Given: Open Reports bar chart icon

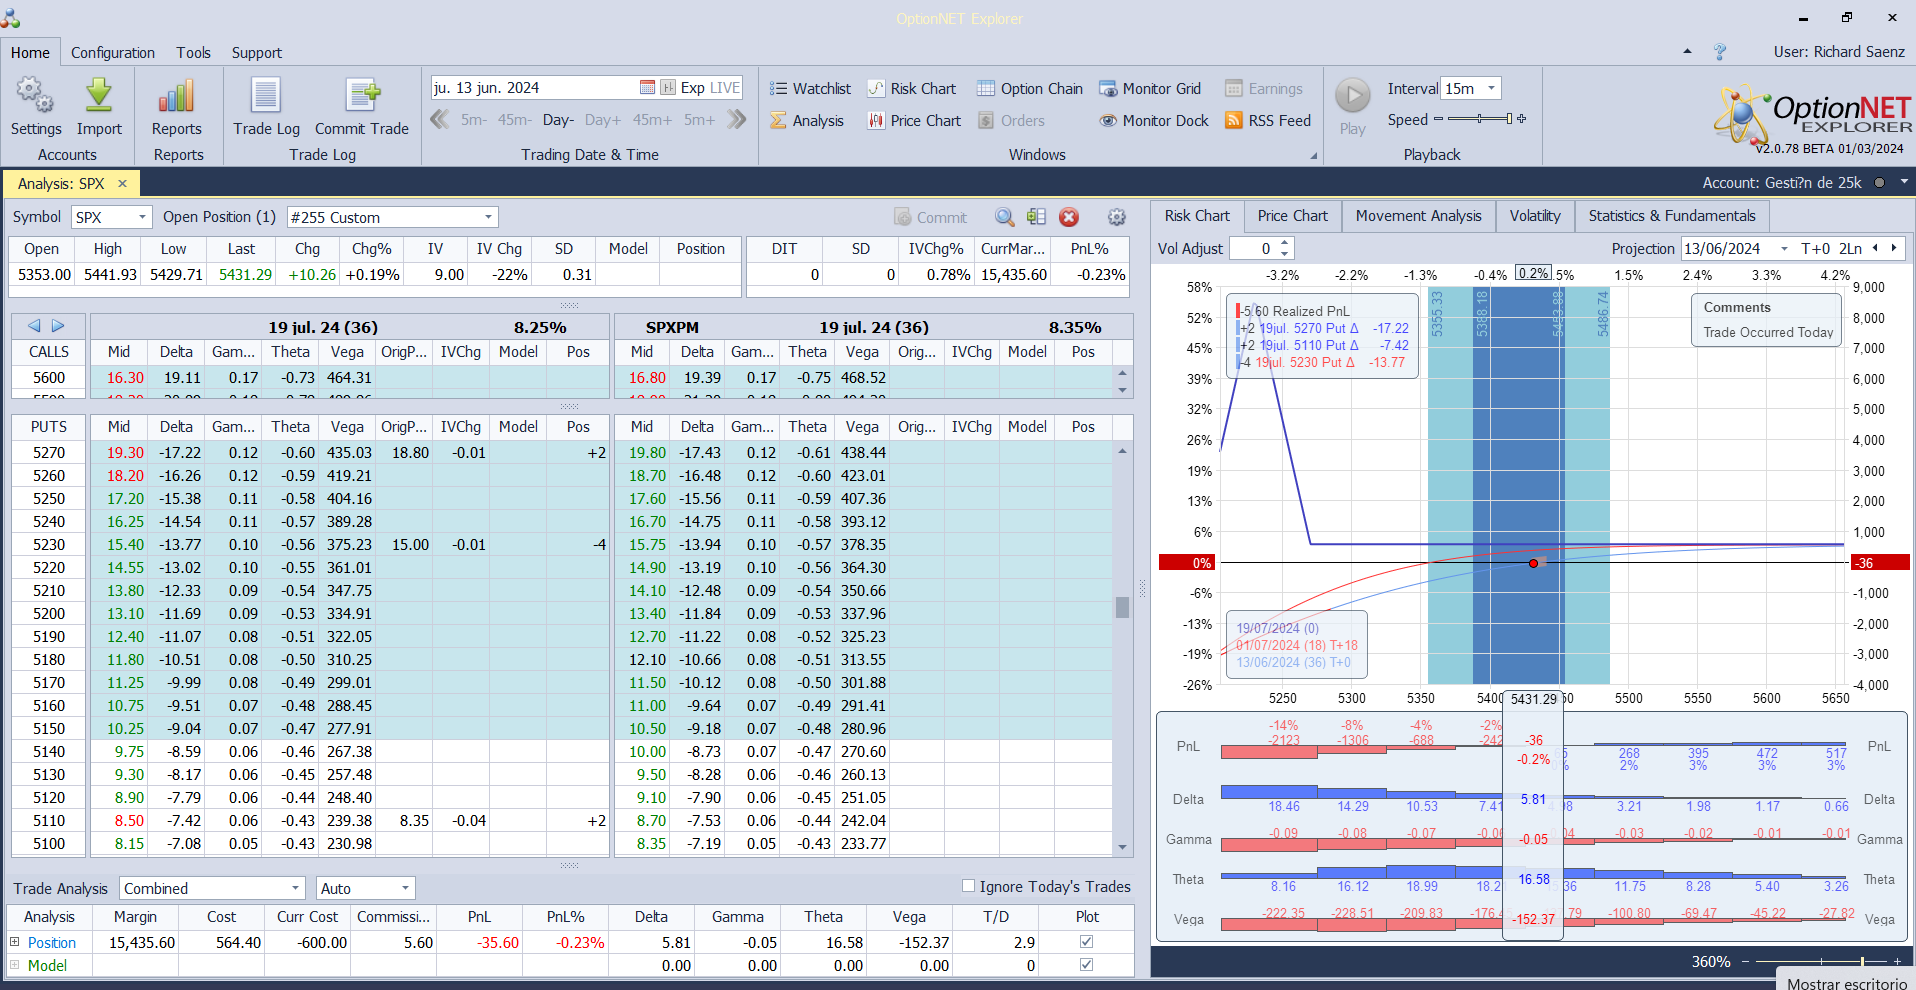Looking at the screenshot, I should pos(176,97).
